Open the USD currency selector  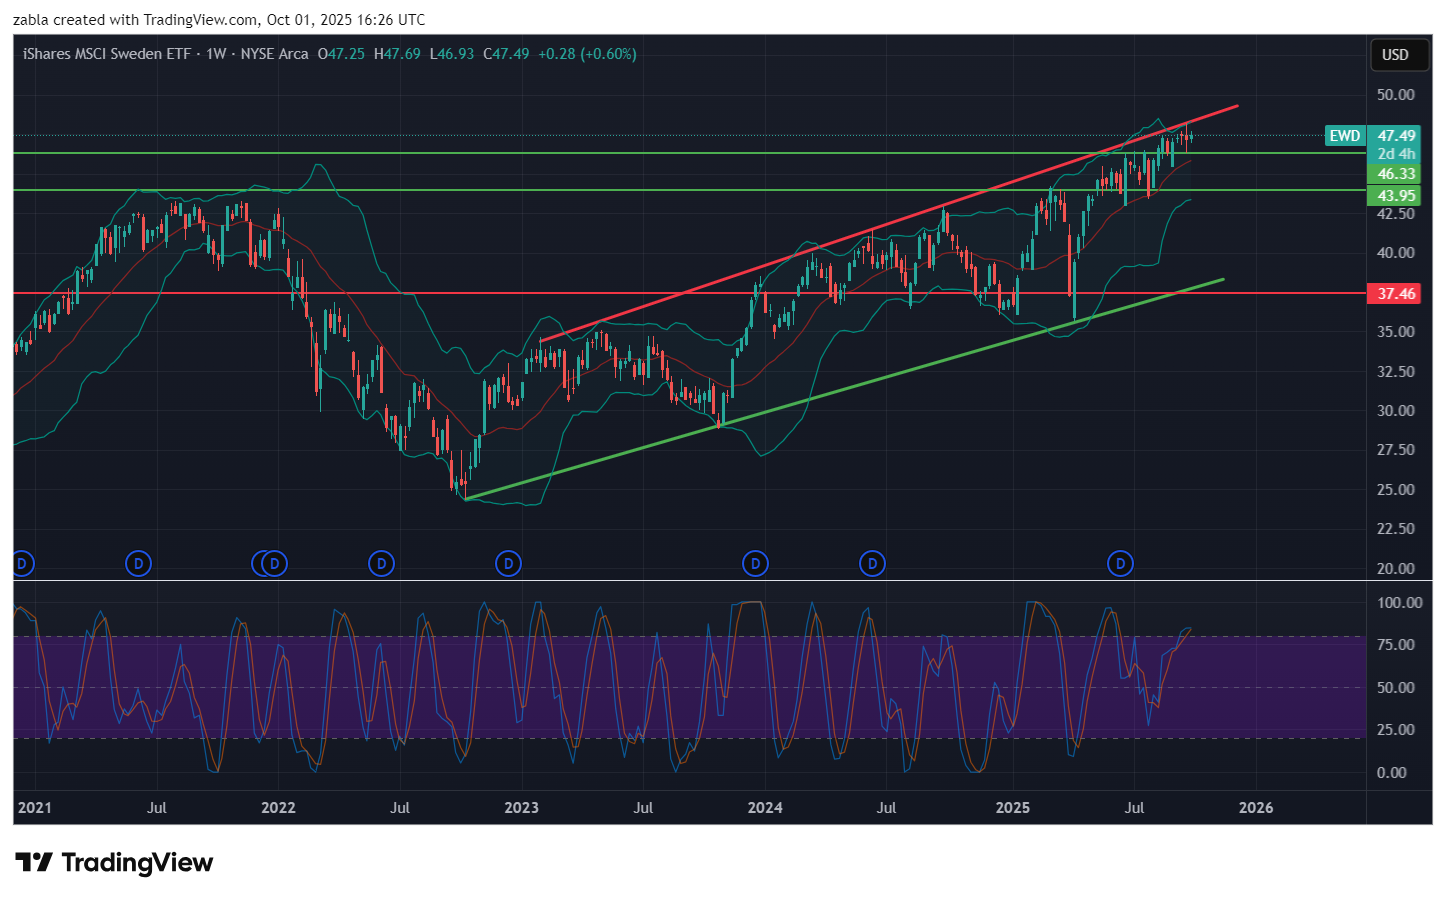1395,55
